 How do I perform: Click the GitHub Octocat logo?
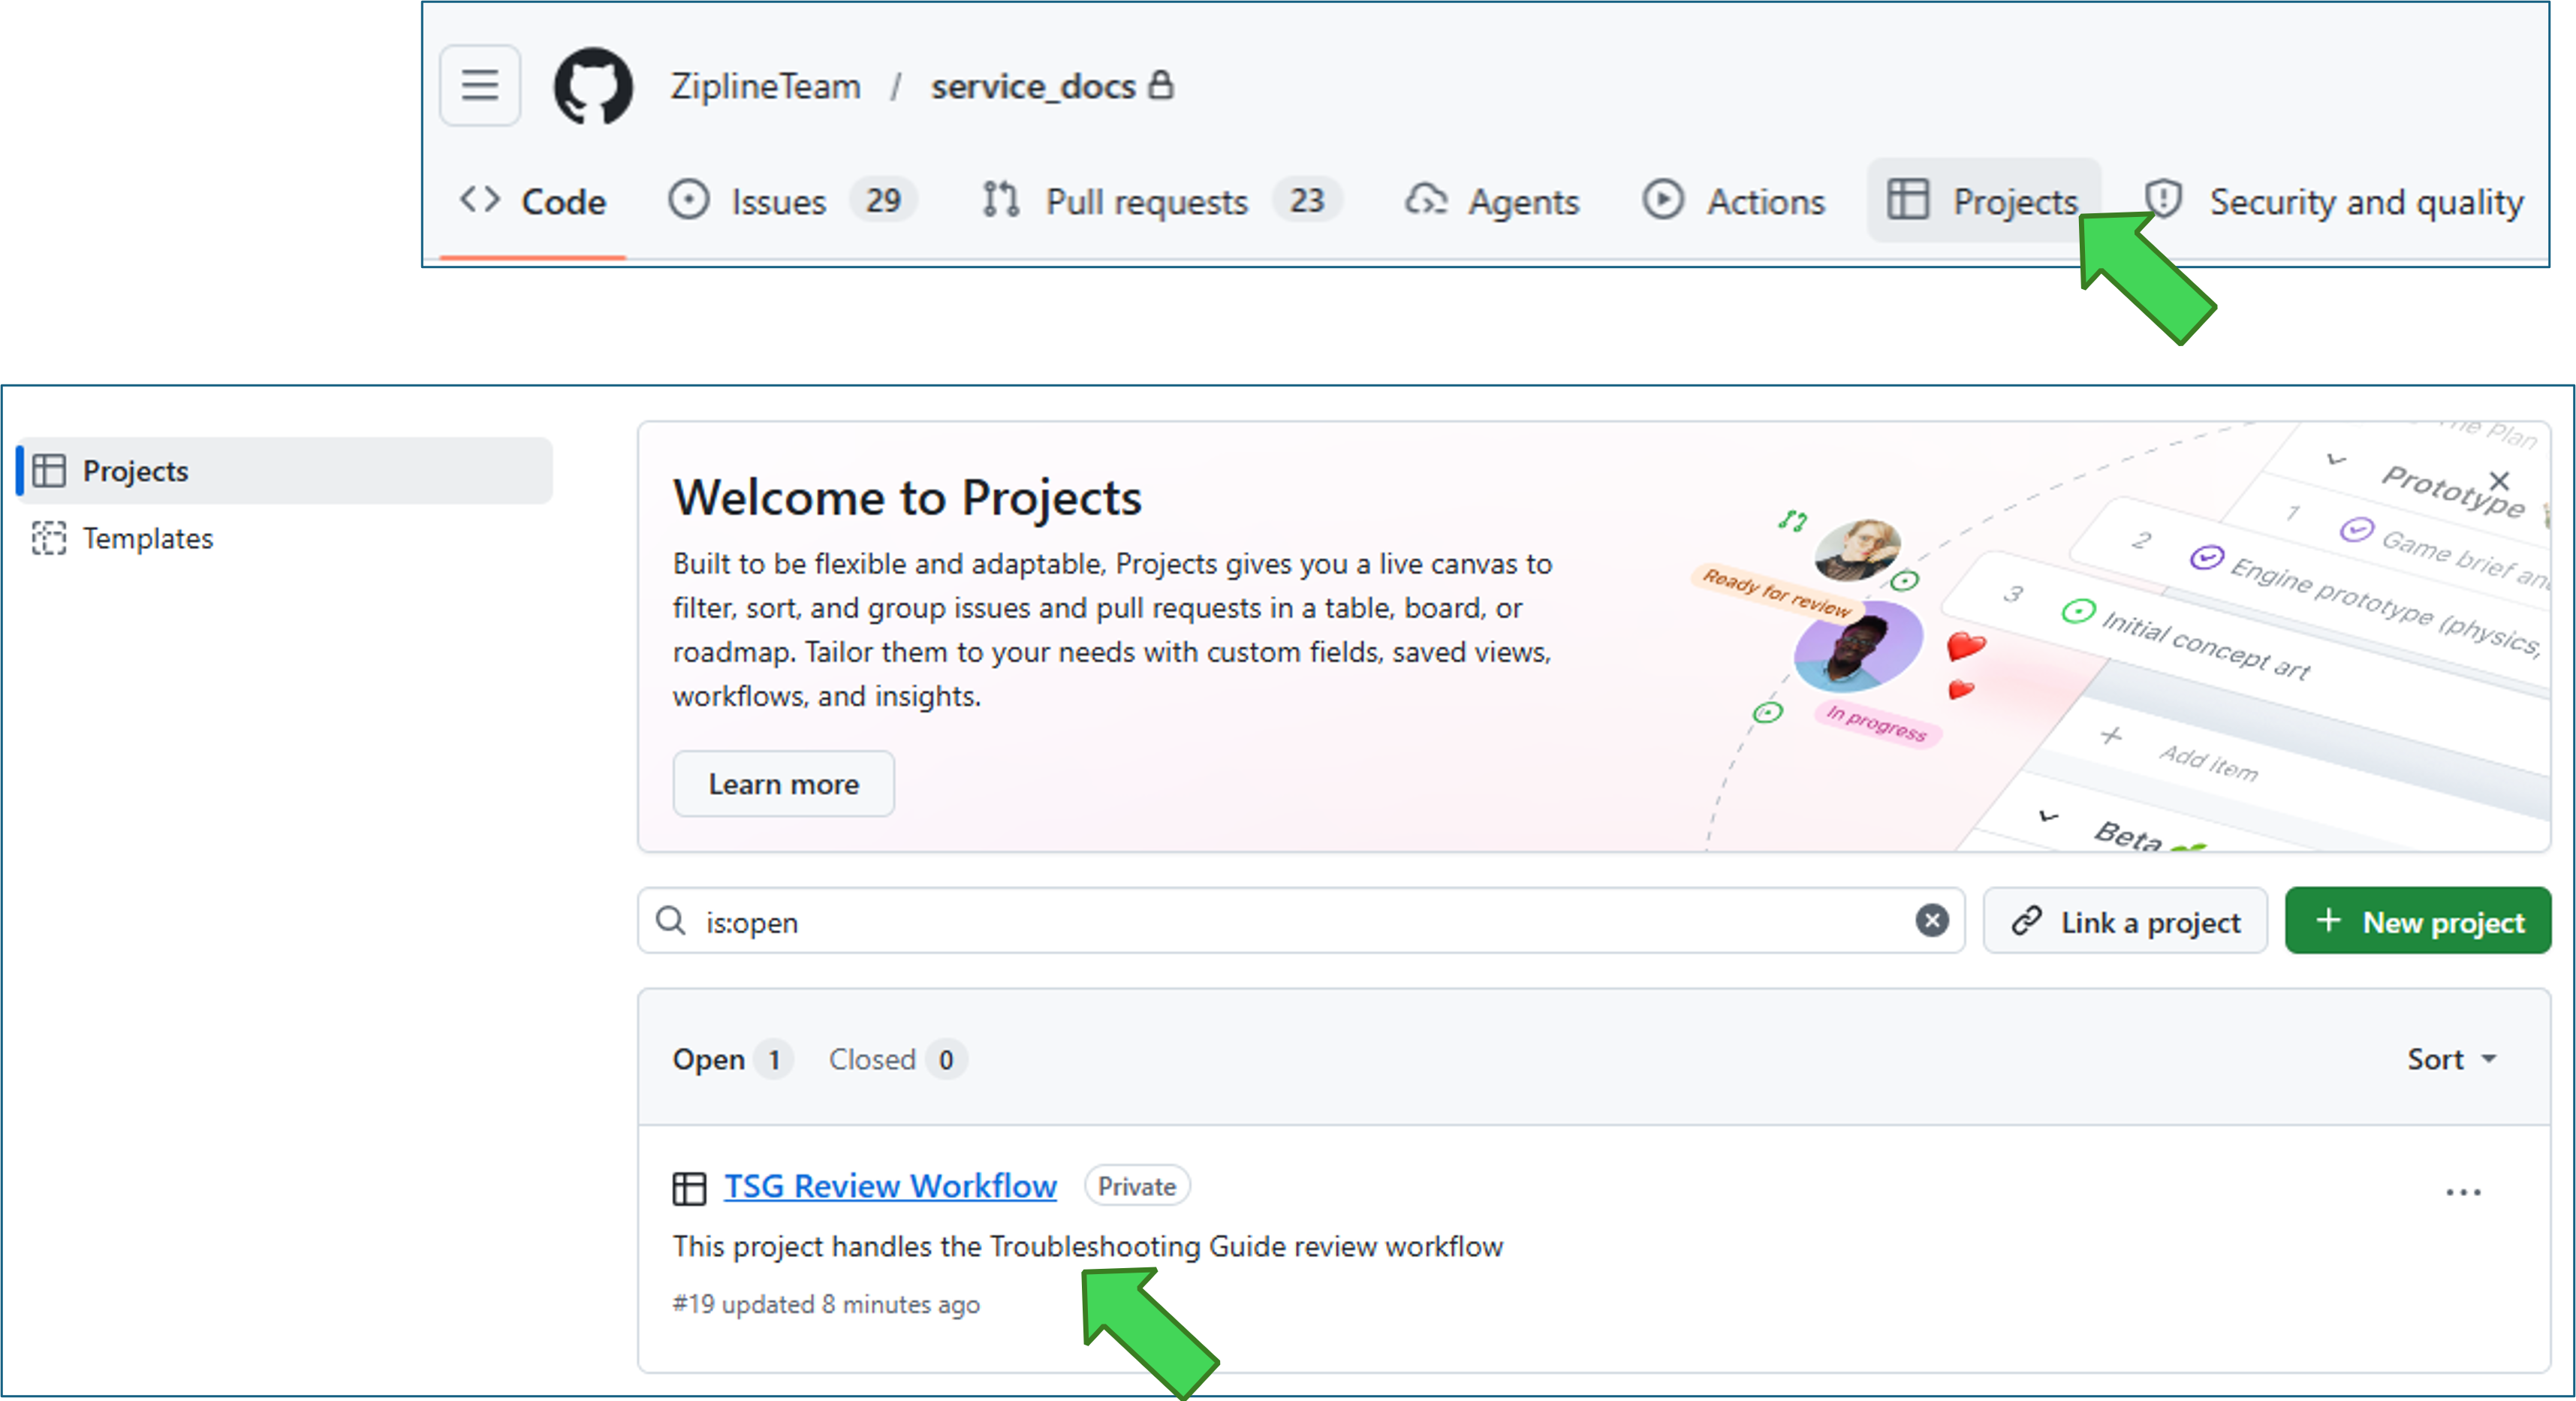pyautogui.click(x=593, y=86)
